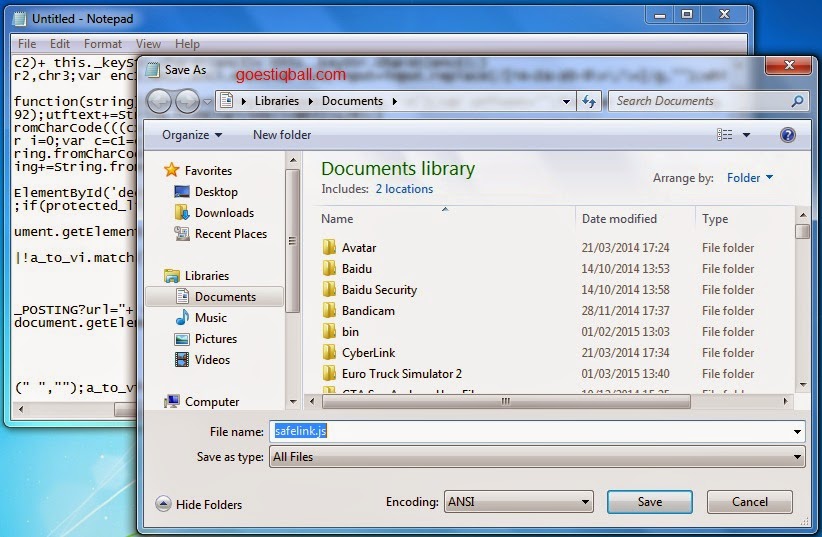Click the Cancel button
The width and height of the screenshot is (822, 537).
pos(749,502)
